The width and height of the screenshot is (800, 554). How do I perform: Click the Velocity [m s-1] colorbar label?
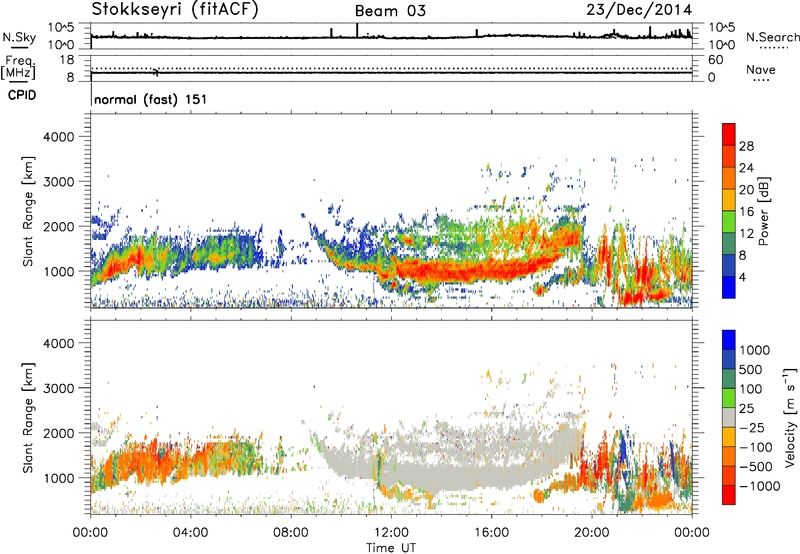click(790, 417)
